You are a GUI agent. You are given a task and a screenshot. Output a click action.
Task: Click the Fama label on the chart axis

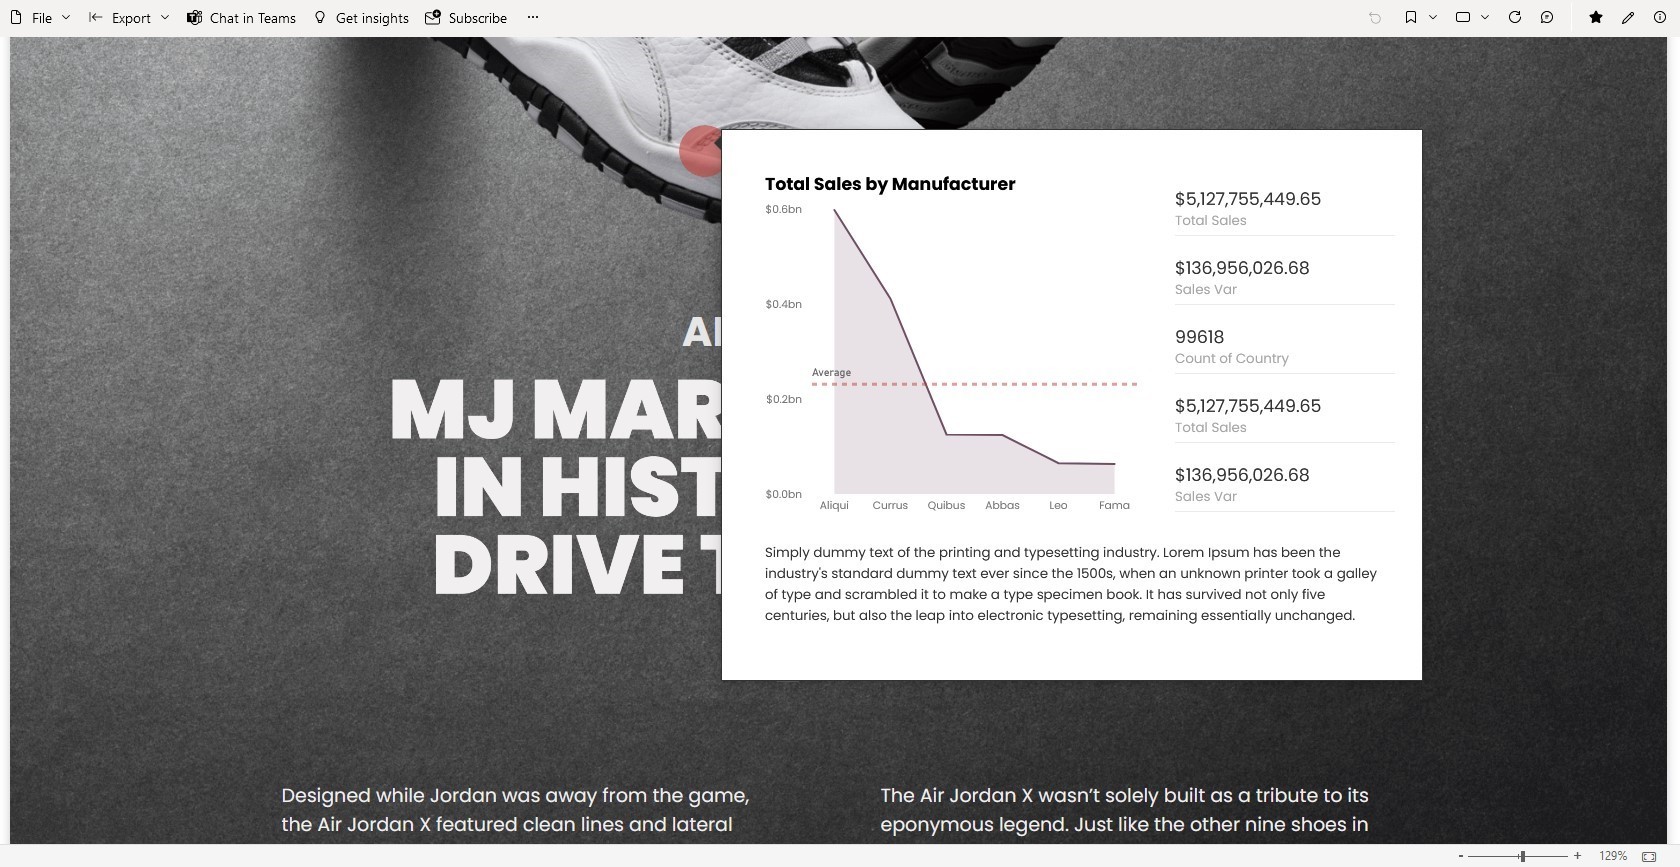pyautogui.click(x=1114, y=505)
